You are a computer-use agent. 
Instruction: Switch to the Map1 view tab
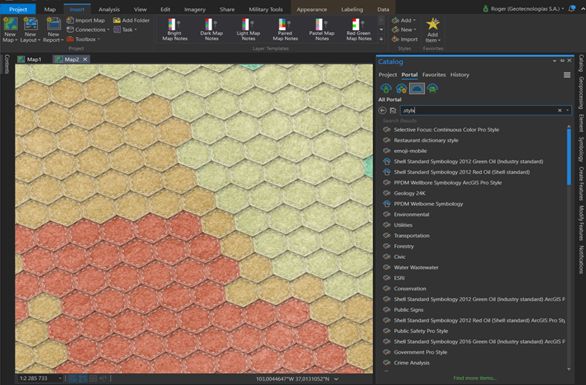30,59
